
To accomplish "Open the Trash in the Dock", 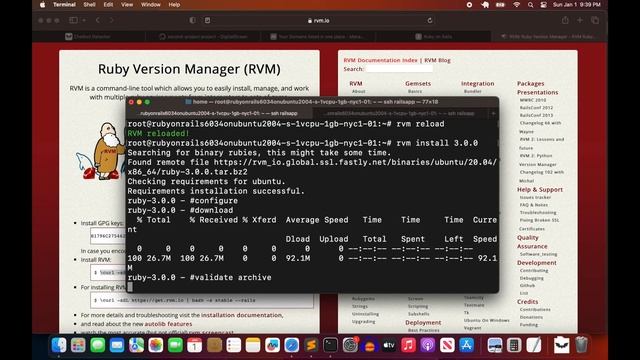I will pos(581,345).
